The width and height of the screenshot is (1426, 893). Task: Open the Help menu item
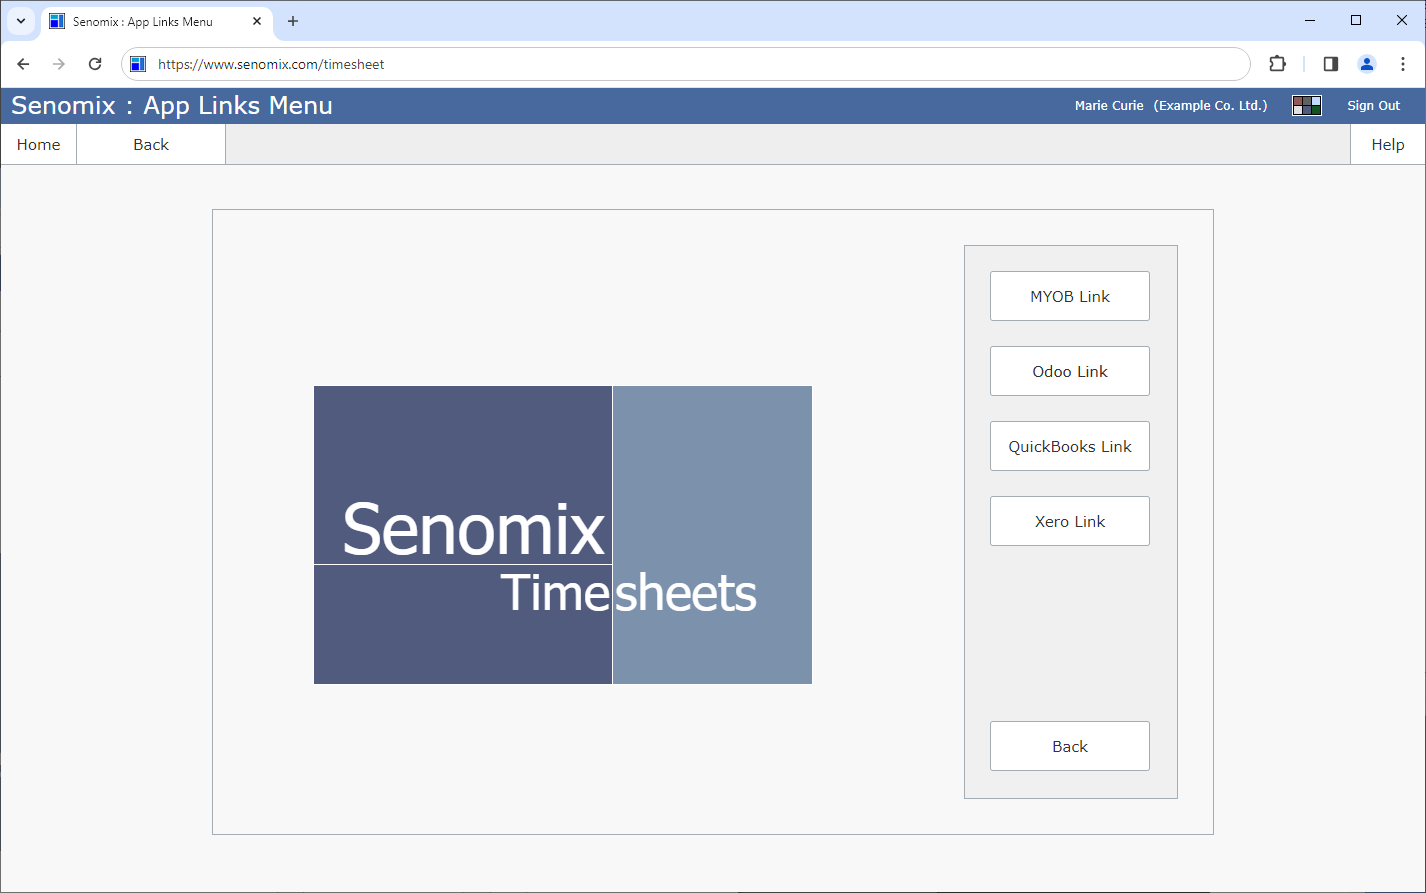(1387, 145)
